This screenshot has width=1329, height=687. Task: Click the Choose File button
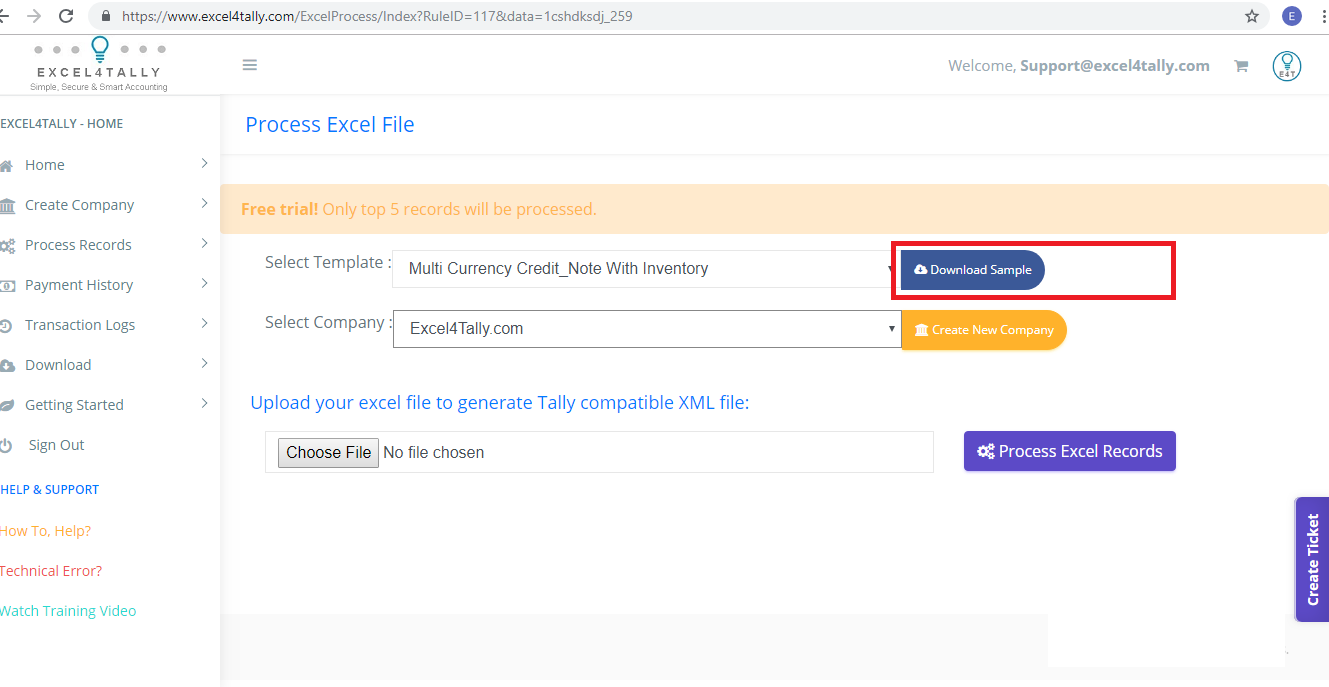(328, 453)
